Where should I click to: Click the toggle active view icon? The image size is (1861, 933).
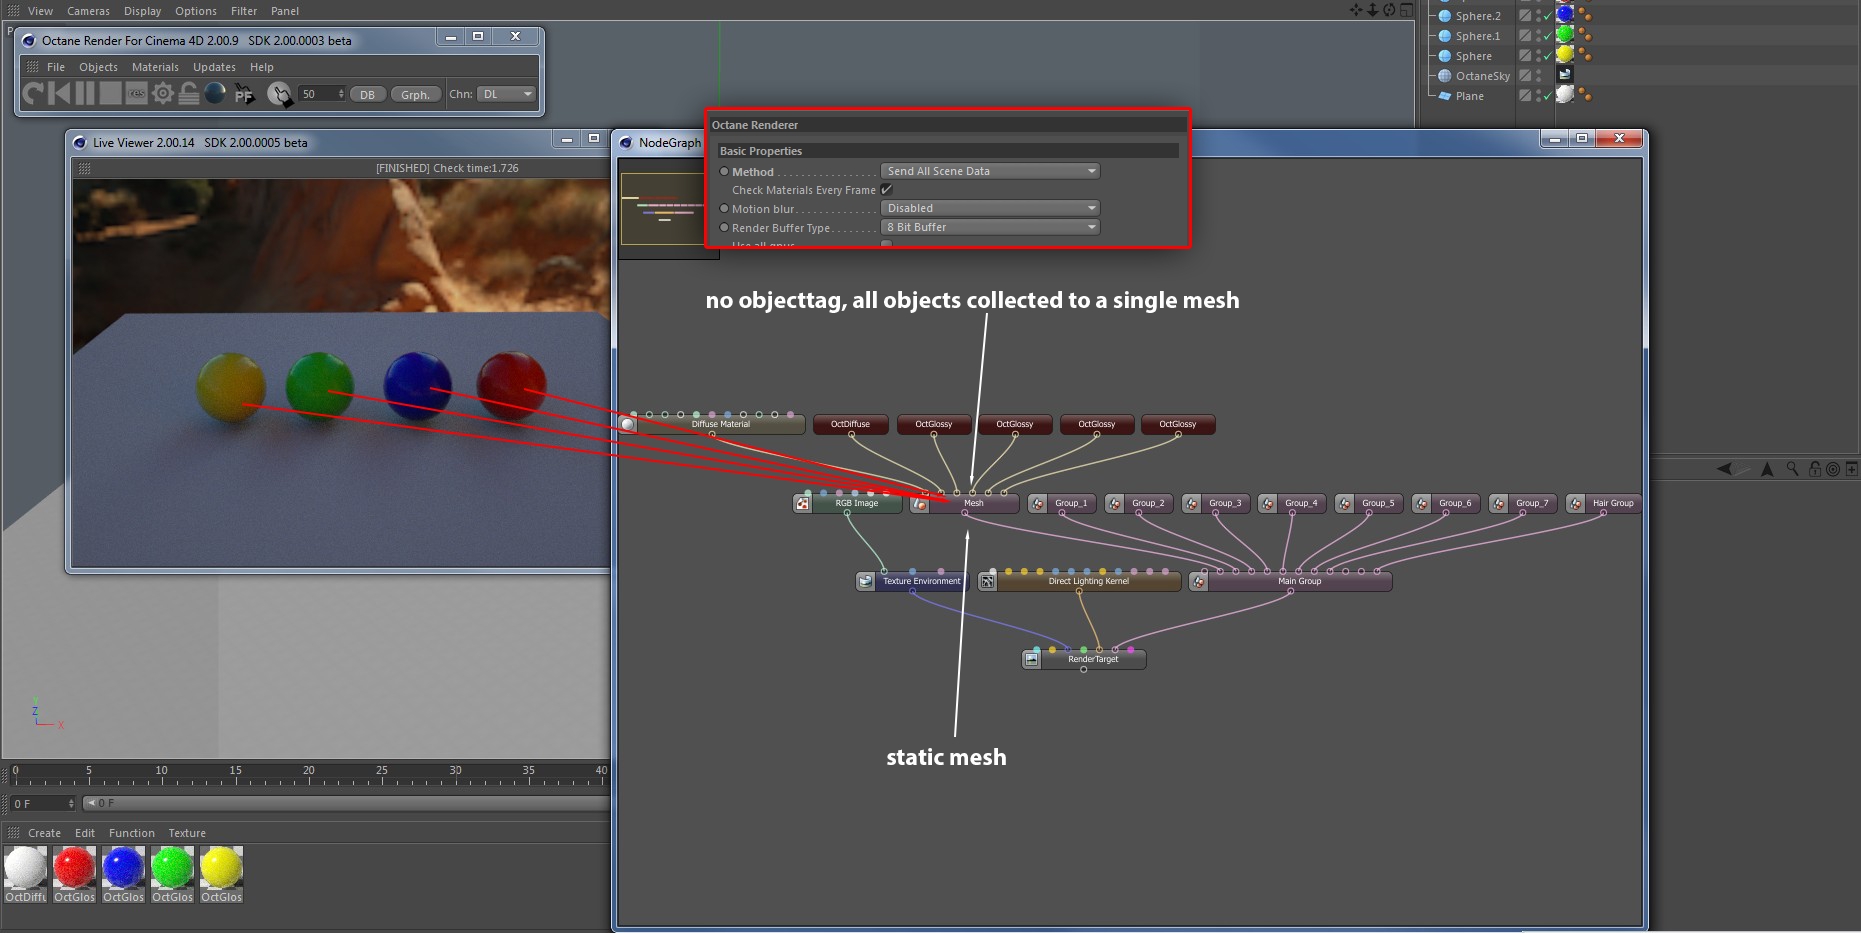[1407, 10]
